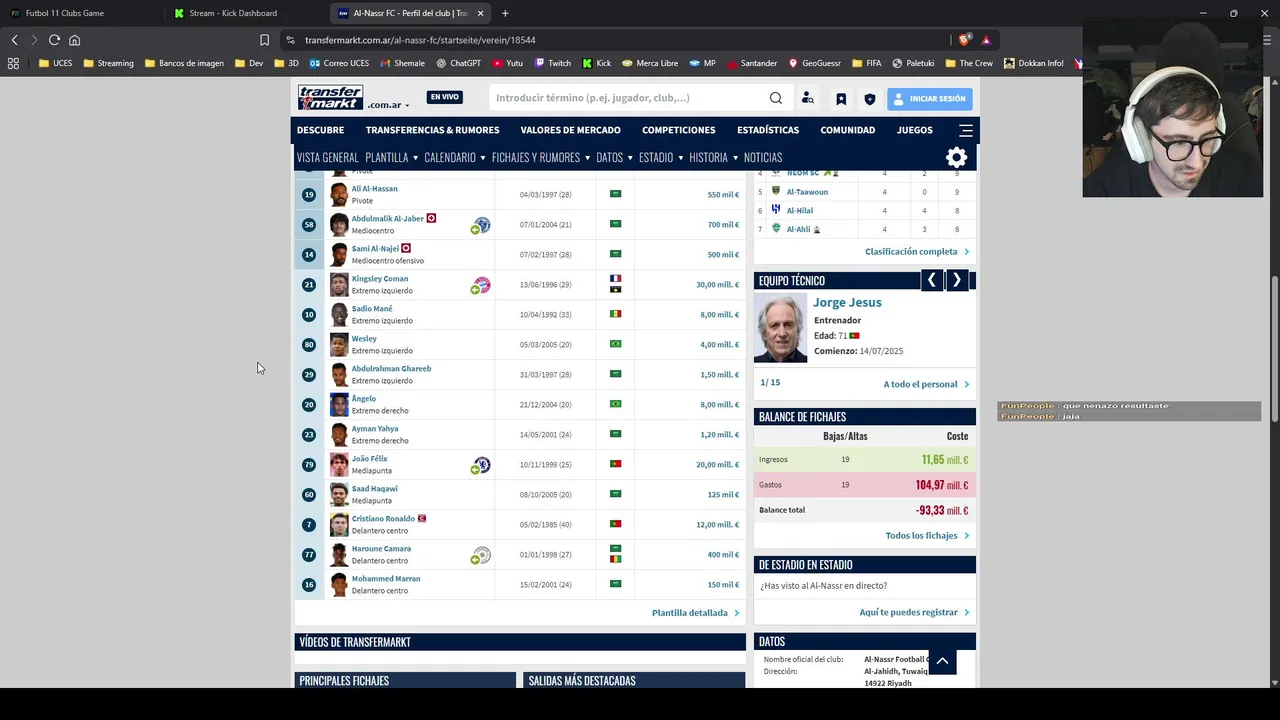Open COMUNIDAD menu
Image resolution: width=1280 pixels, height=720 pixels.
click(847, 130)
